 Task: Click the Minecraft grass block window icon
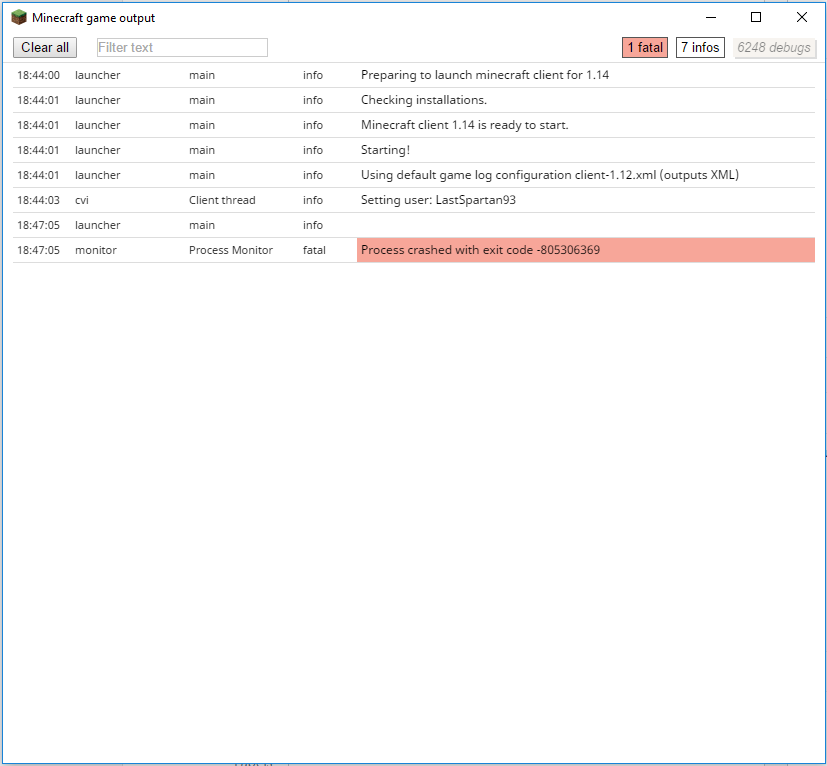[19, 17]
